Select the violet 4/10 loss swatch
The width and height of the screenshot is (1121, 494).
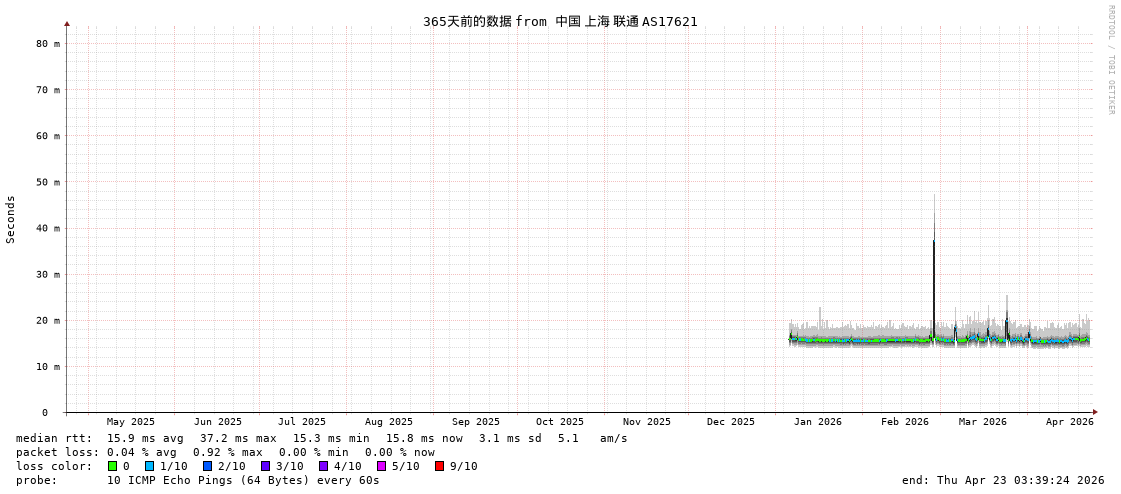(323, 466)
